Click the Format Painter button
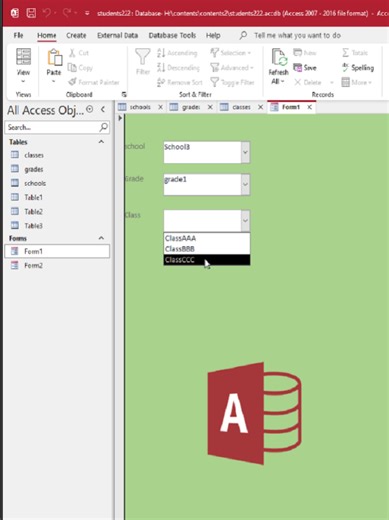 [x=94, y=82]
